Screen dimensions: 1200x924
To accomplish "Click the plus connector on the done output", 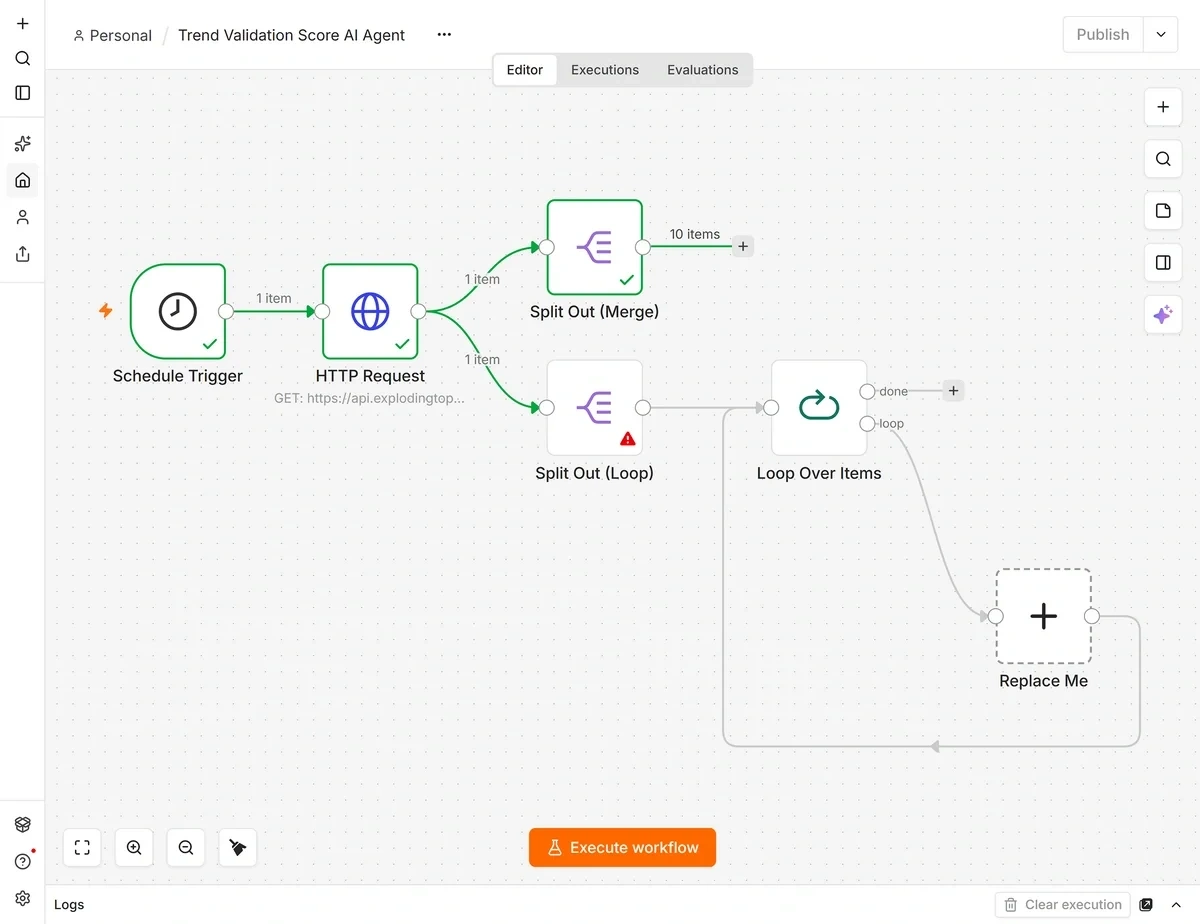I will click(953, 391).
